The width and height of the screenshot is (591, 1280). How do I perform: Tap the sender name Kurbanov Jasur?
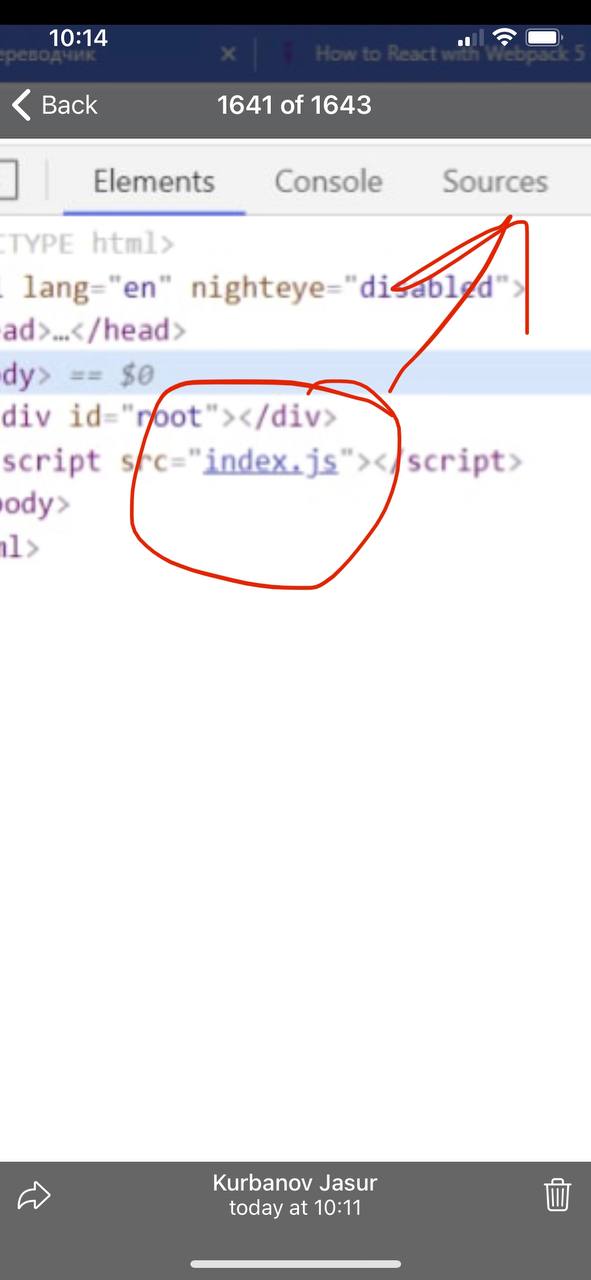click(x=295, y=1183)
